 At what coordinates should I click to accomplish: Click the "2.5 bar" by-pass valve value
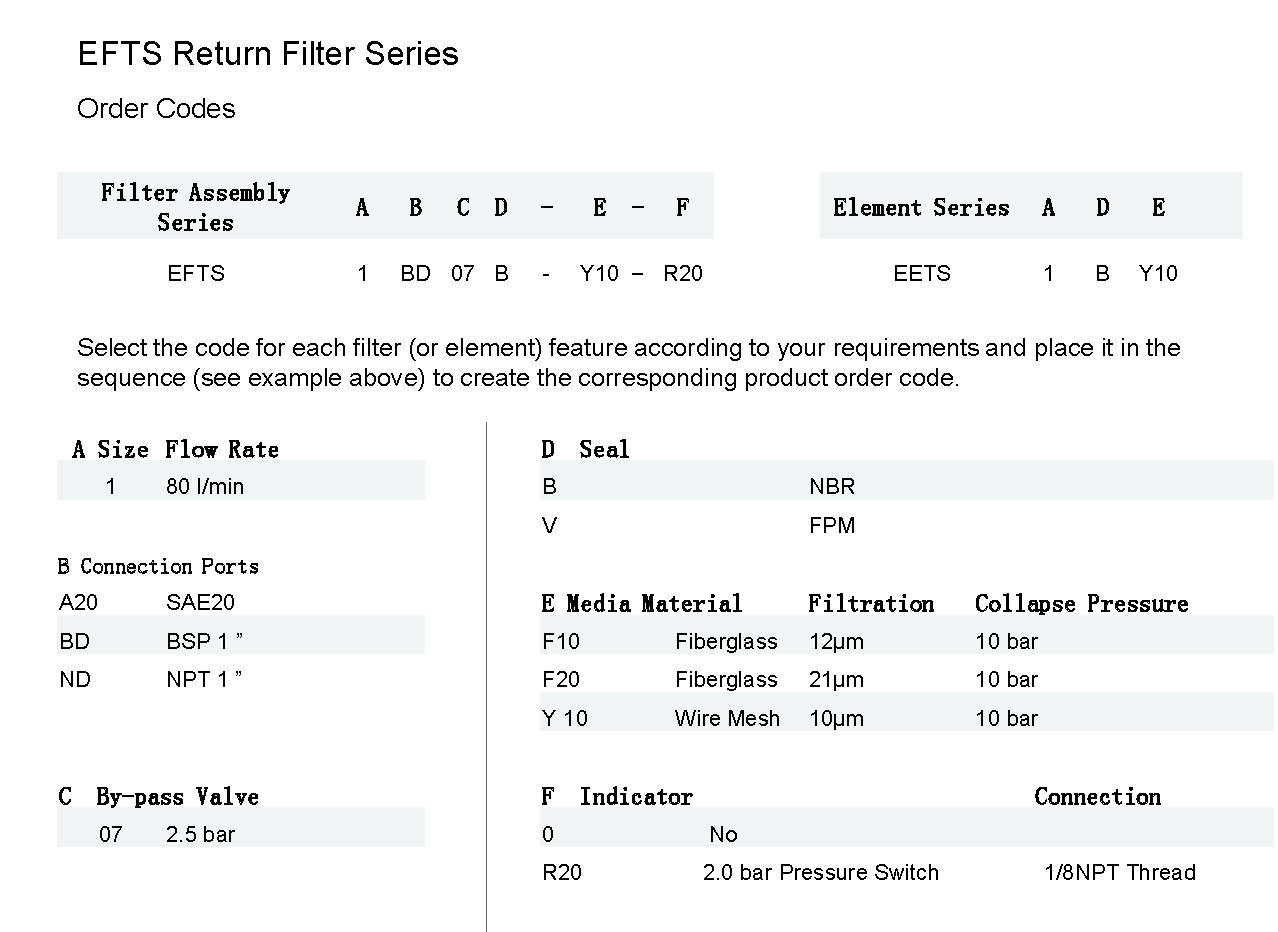pos(200,835)
